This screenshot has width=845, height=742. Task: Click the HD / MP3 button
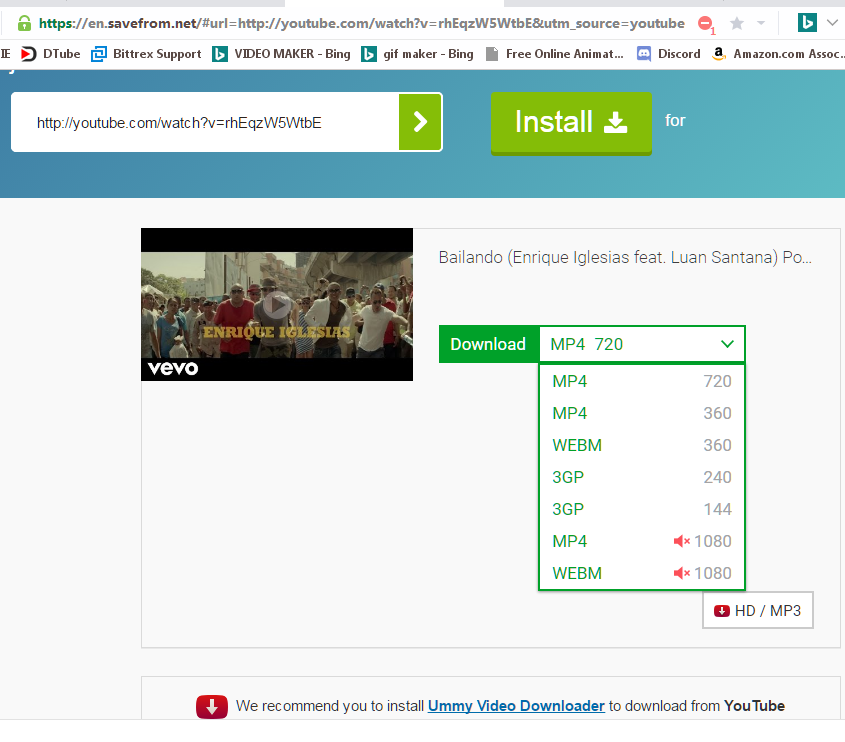coord(758,611)
